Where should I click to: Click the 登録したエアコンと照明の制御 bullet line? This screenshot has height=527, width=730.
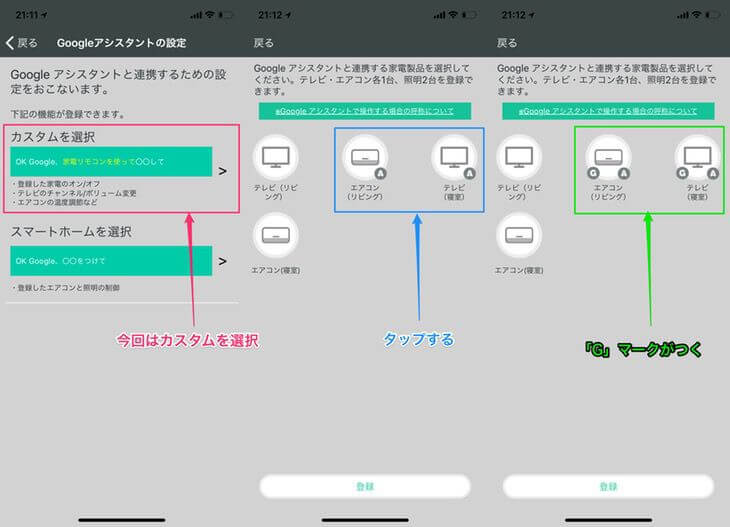(x=66, y=288)
